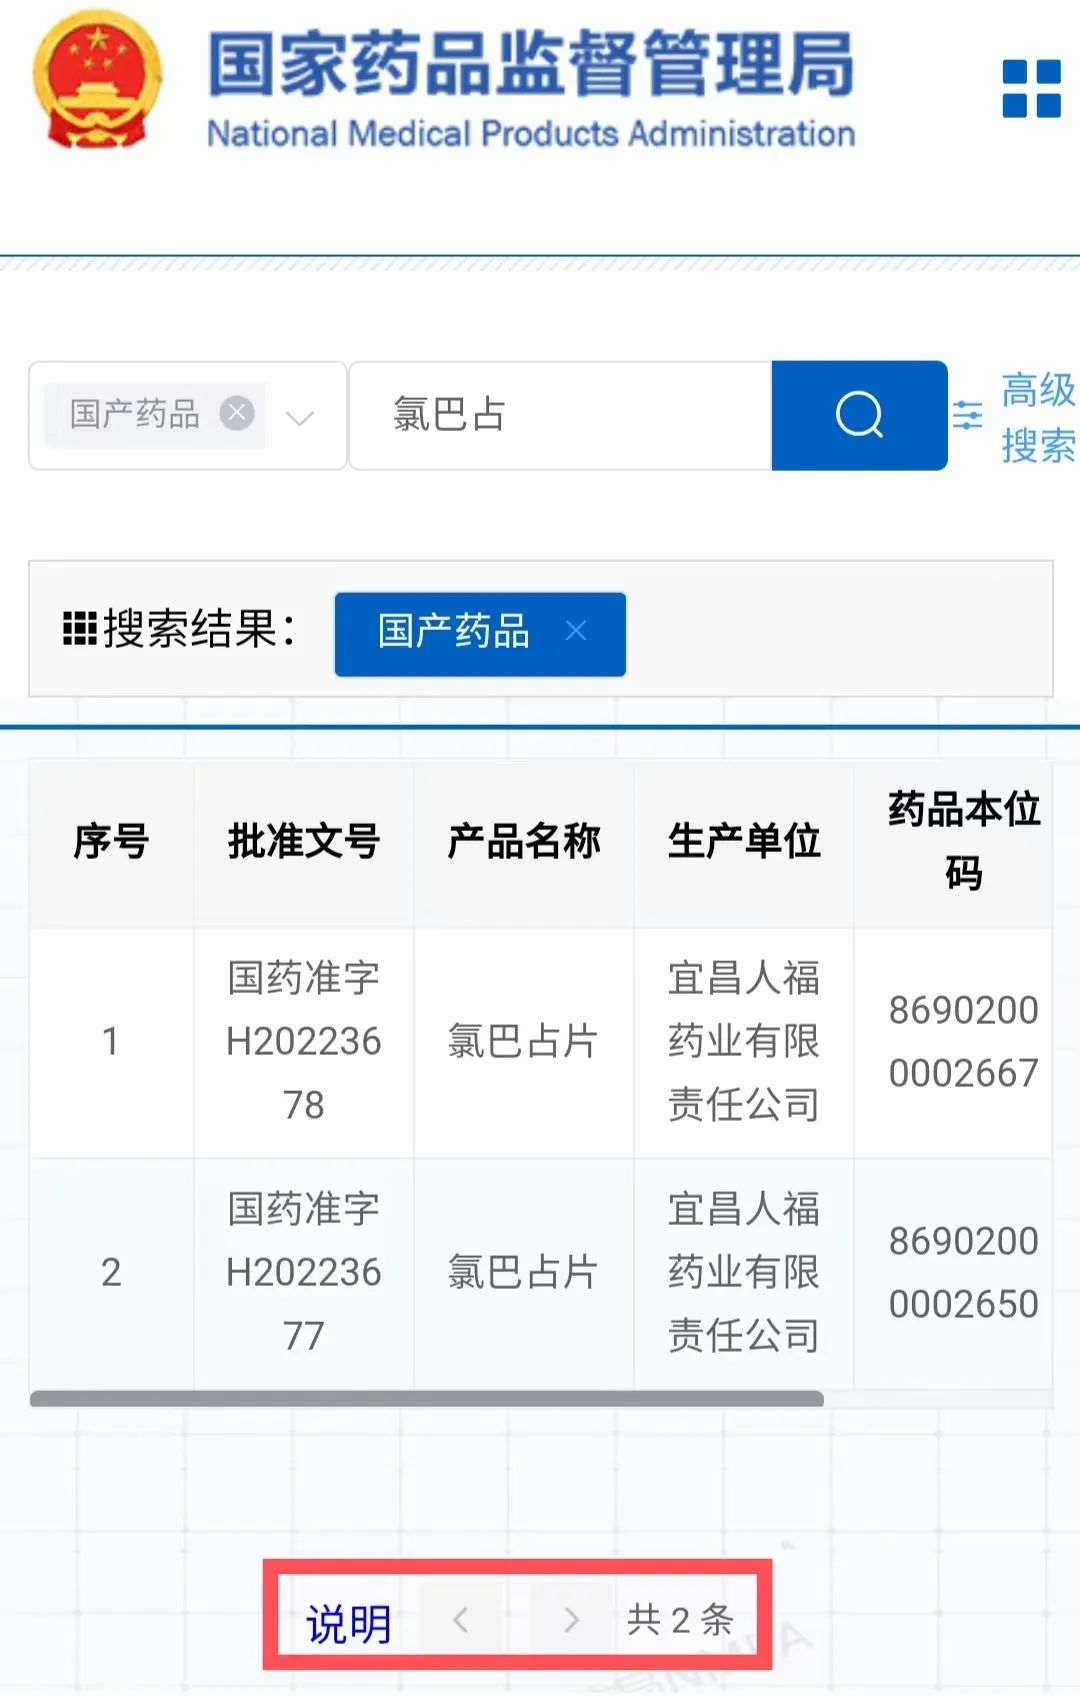Expand the drug category dropdown arrow

pos(300,417)
